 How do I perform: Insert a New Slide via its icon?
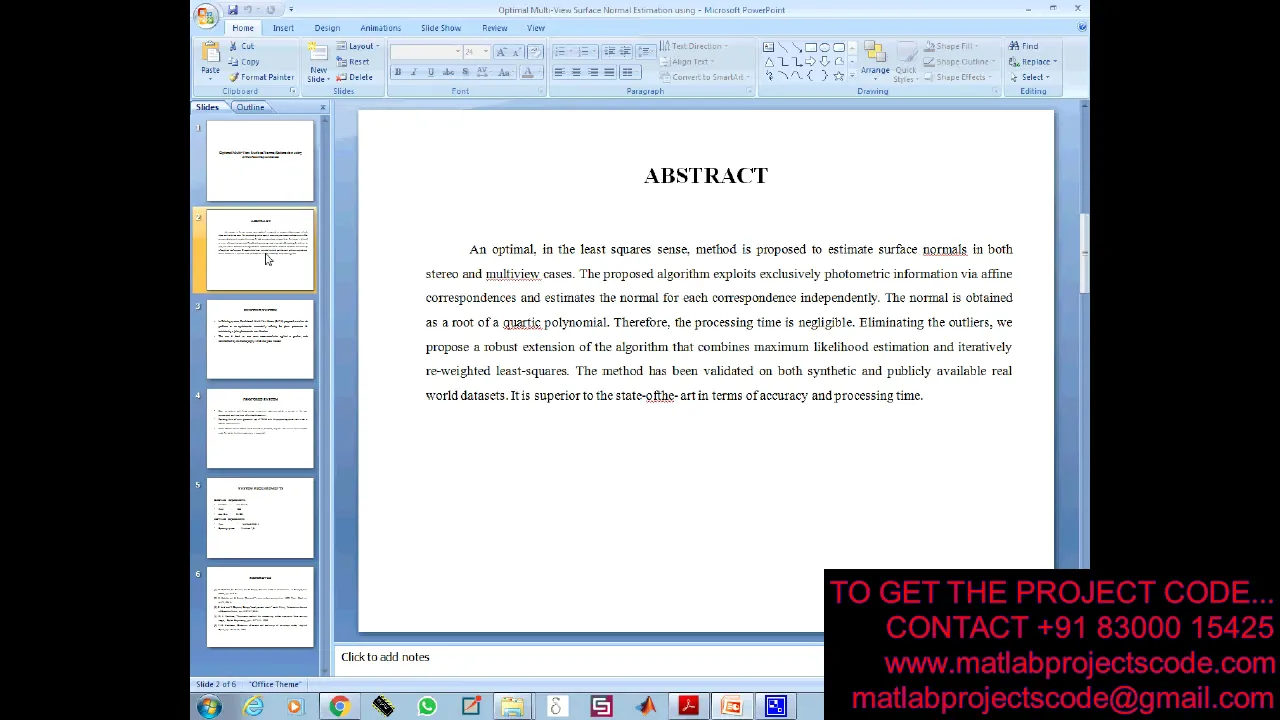click(x=318, y=52)
